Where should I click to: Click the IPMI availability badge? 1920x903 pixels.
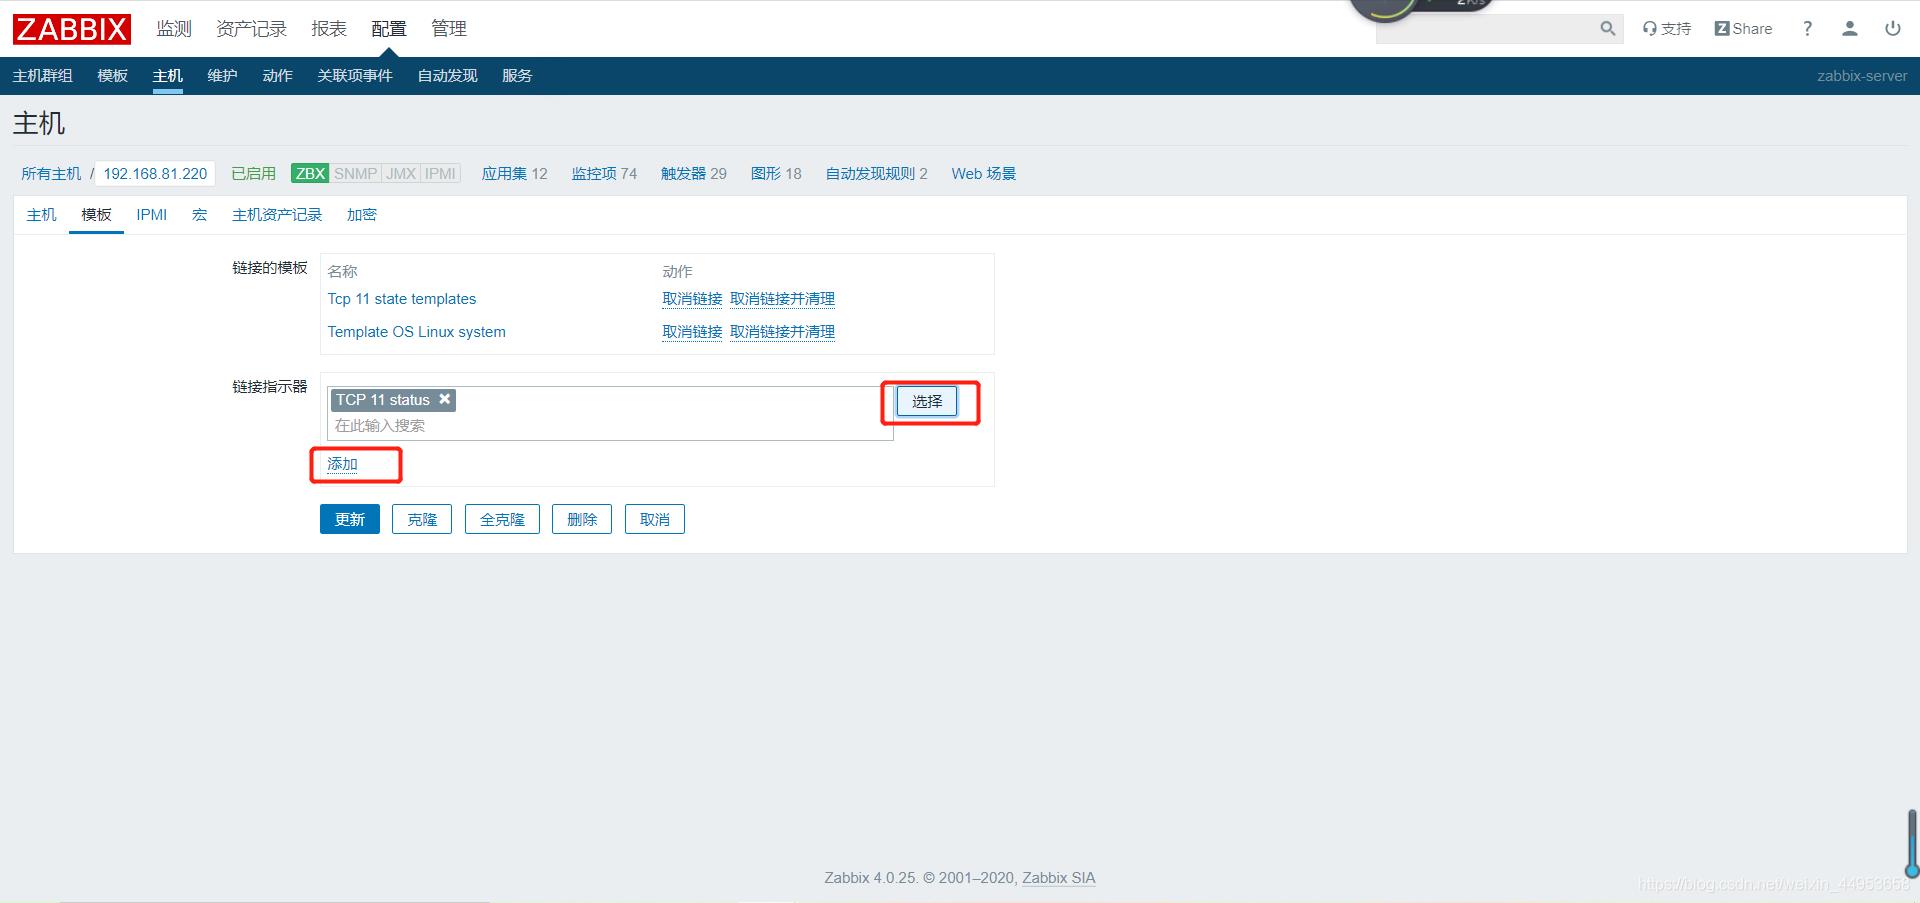pos(440,173)
